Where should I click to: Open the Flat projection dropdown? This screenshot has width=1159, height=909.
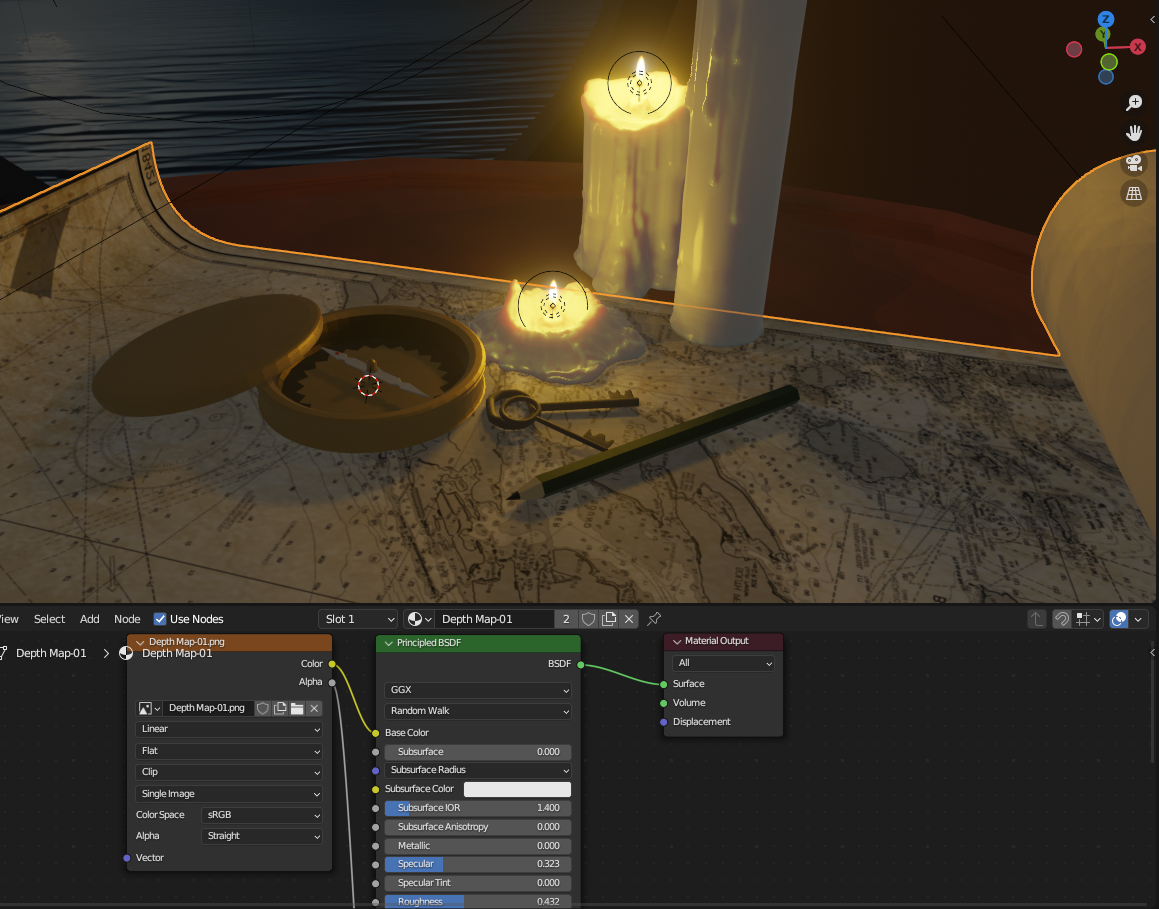coord(229,751)
